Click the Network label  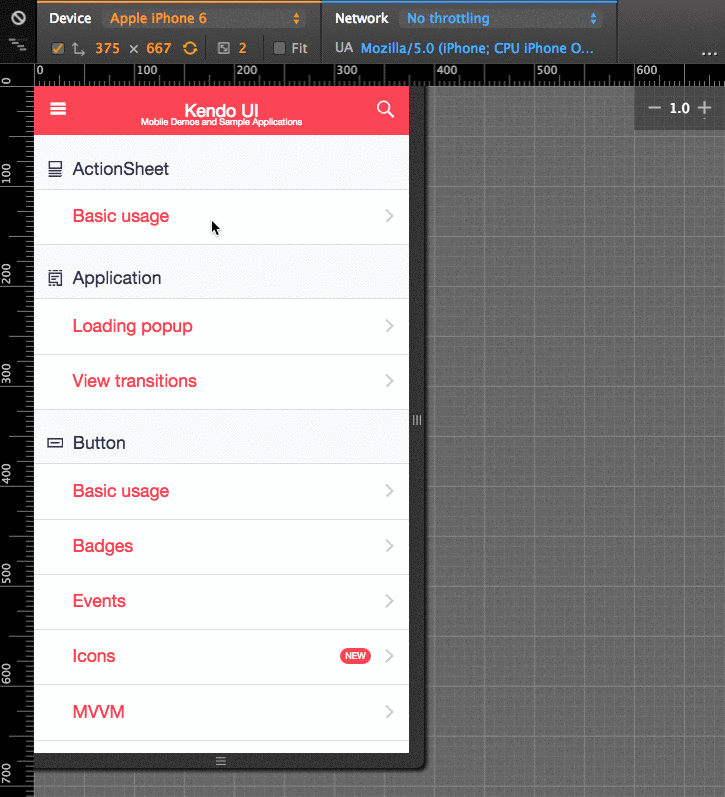[x=361, y=18]
